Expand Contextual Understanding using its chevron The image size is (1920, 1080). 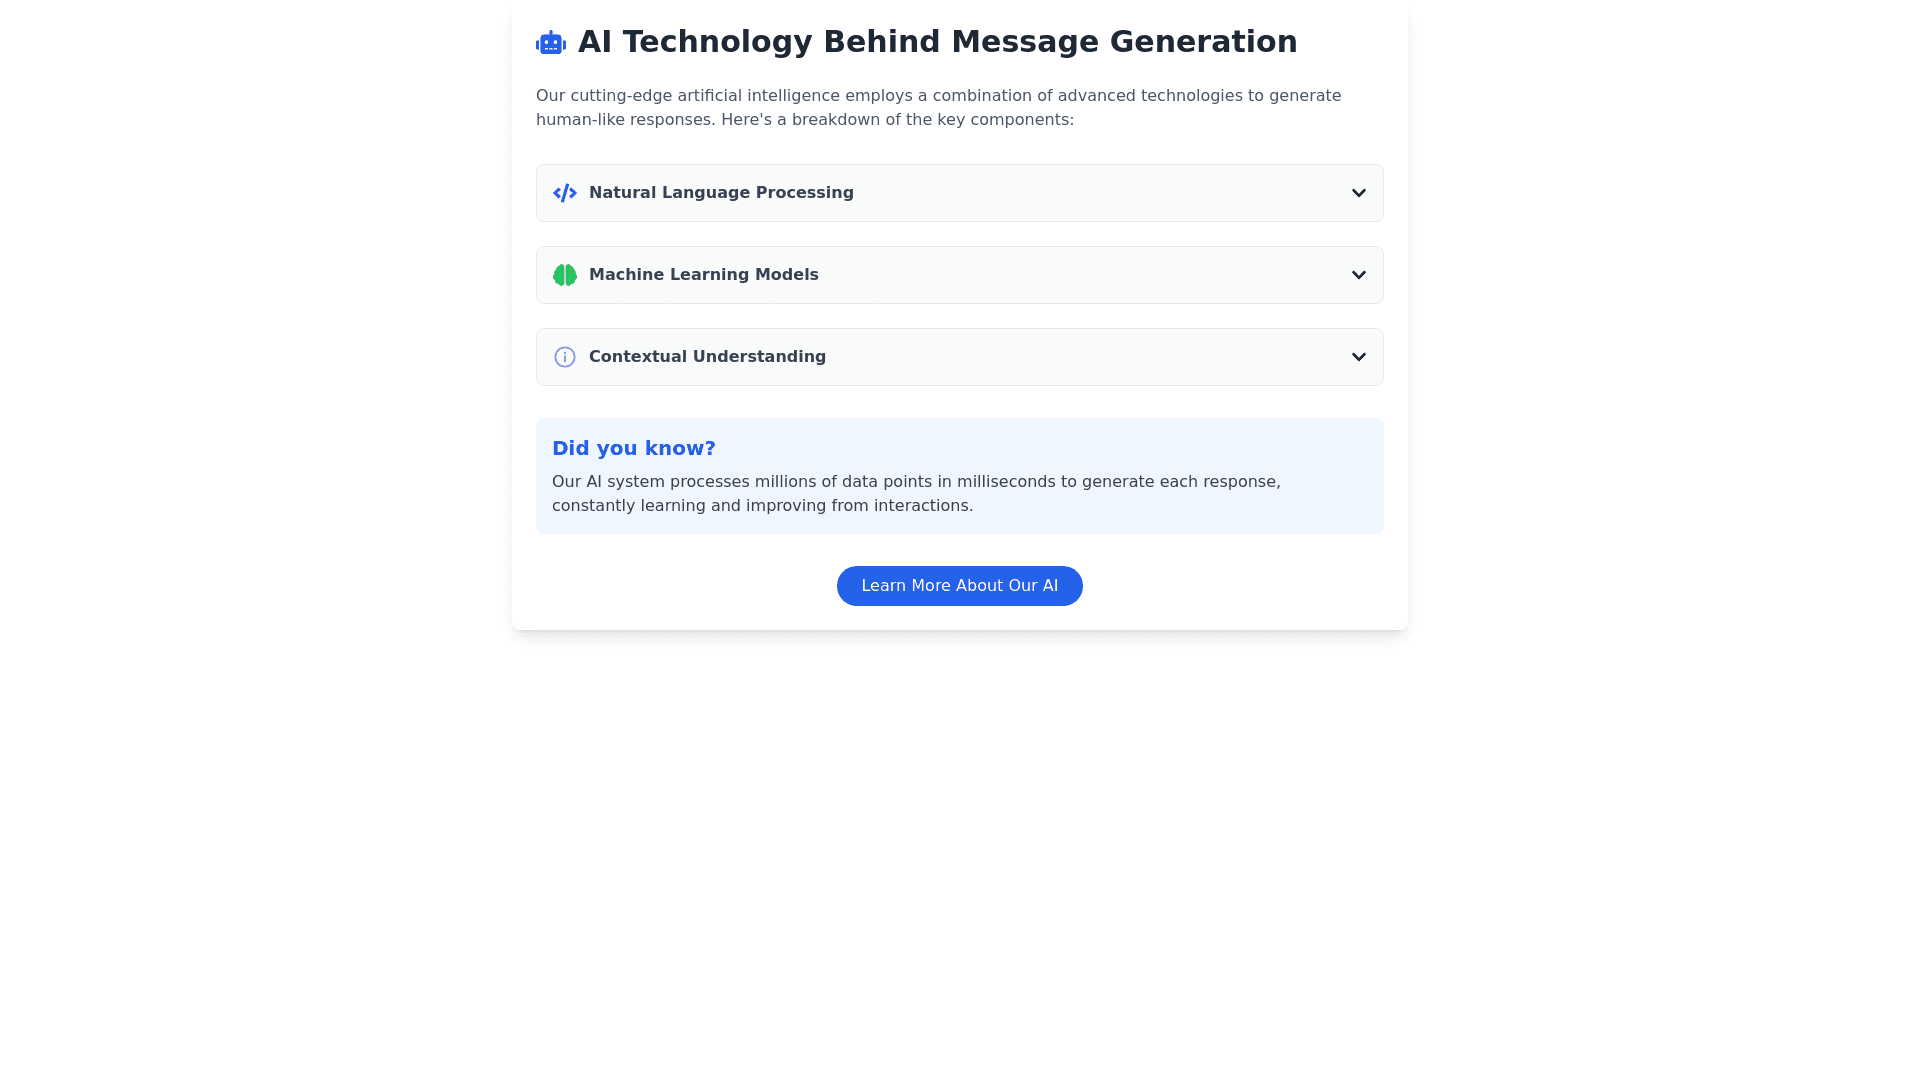tap(1358, 357)
